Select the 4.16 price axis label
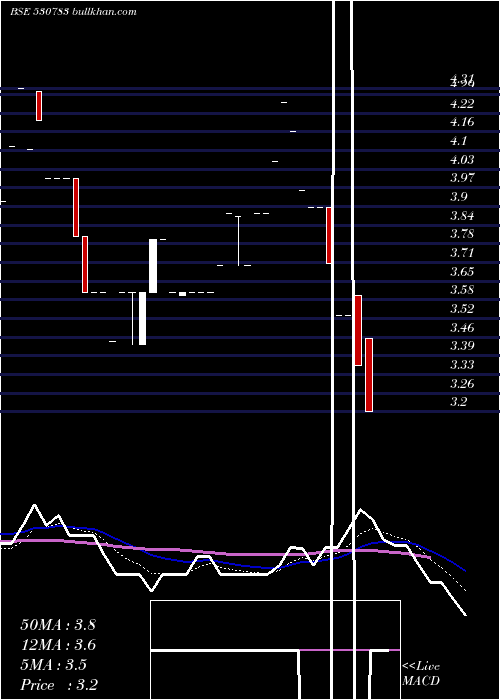 462,122
